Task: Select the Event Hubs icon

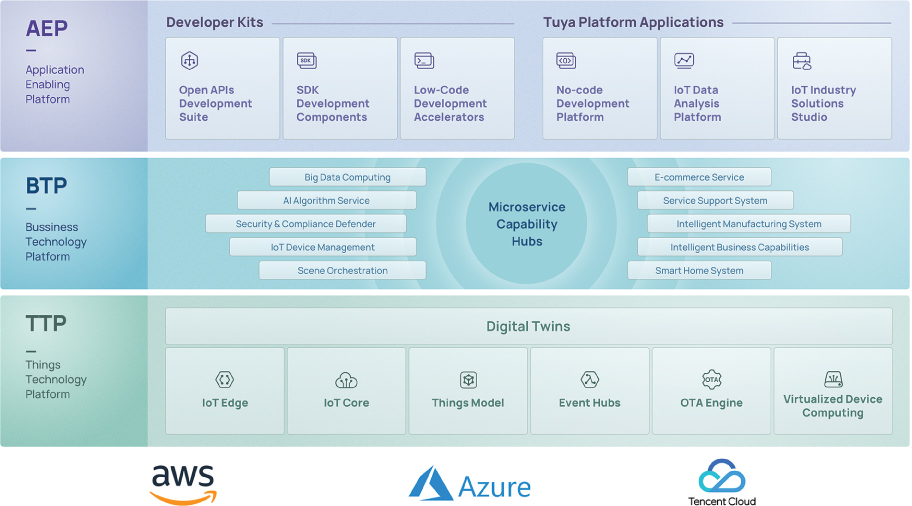Action: [x=589, y=380]
